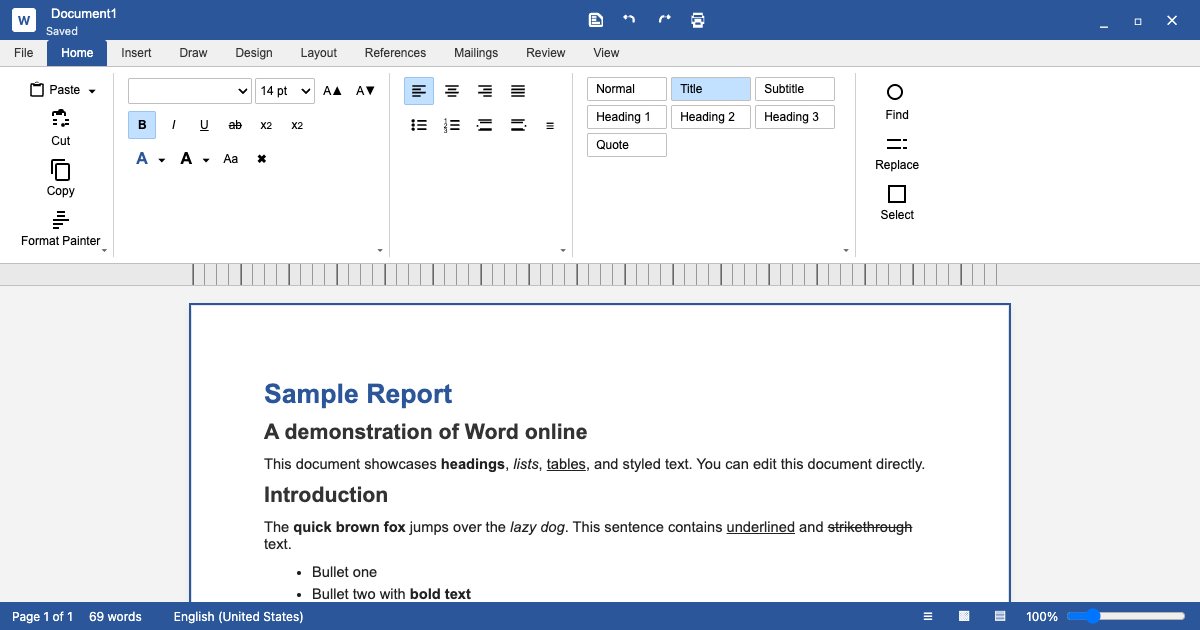Expand the Styles group launcher arrow

(846, 250)
